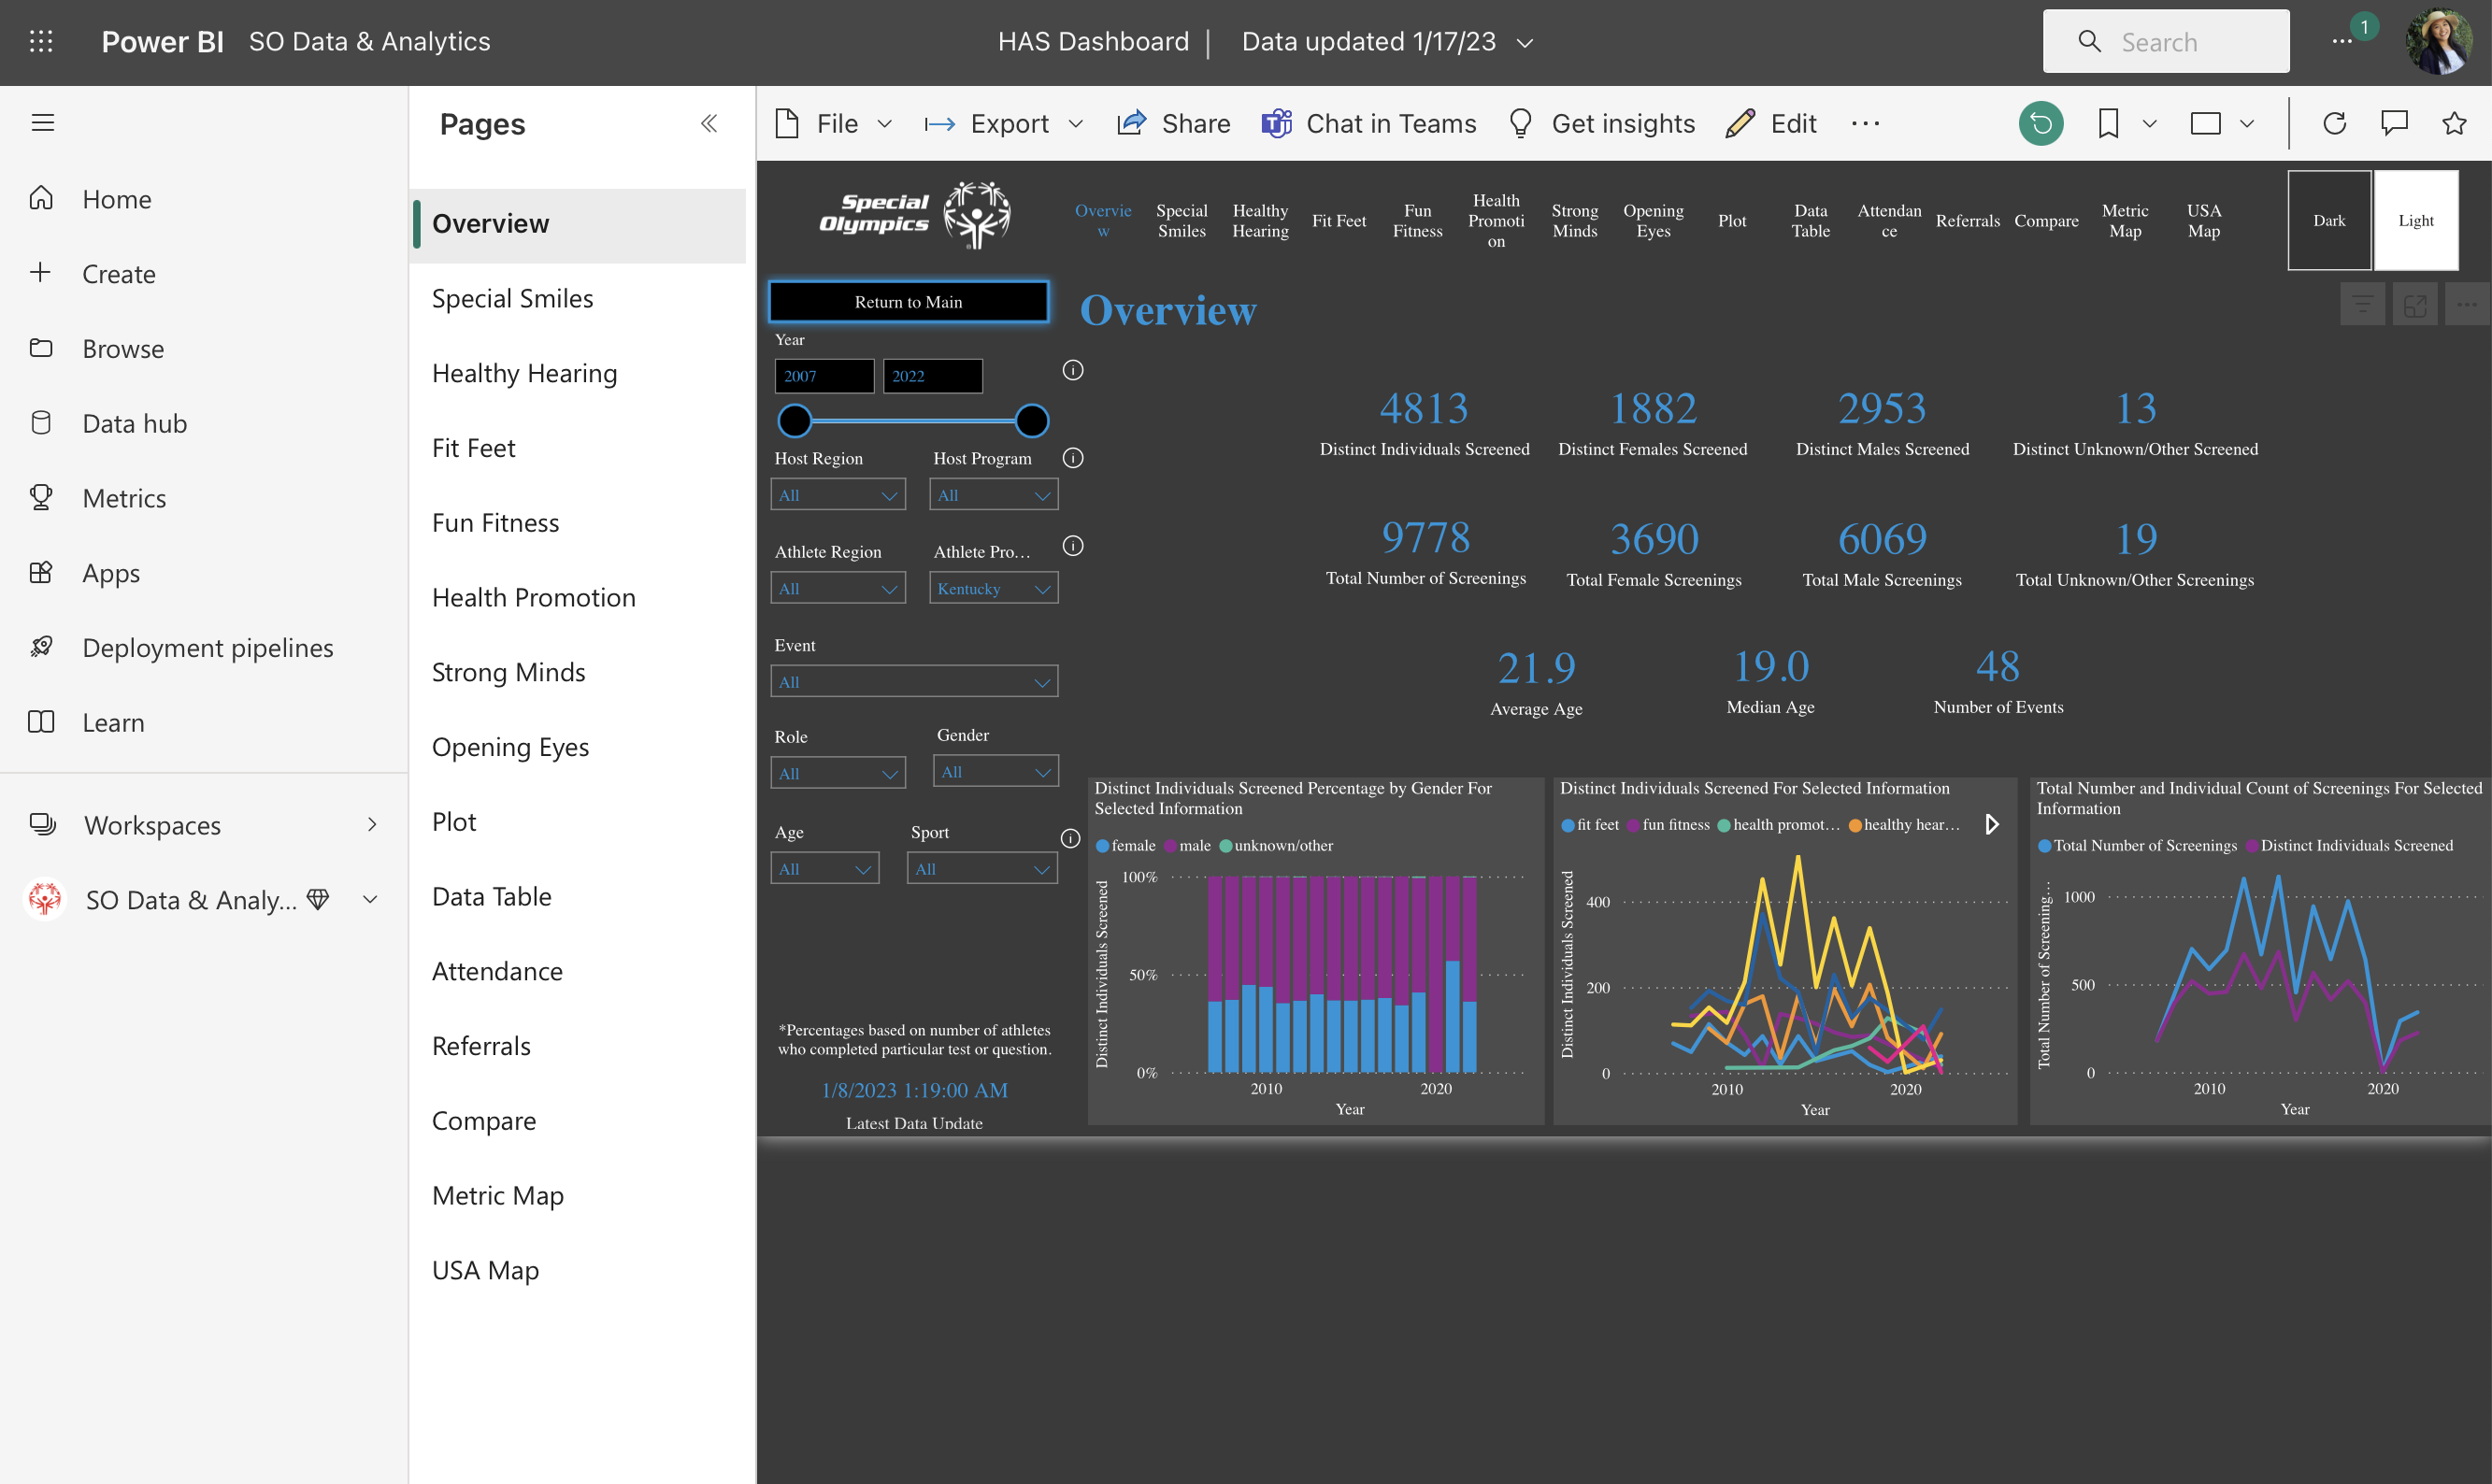2492x1484 pixels.
Task: Advance the chart legend with arrow
Action: pos(1991,824)
